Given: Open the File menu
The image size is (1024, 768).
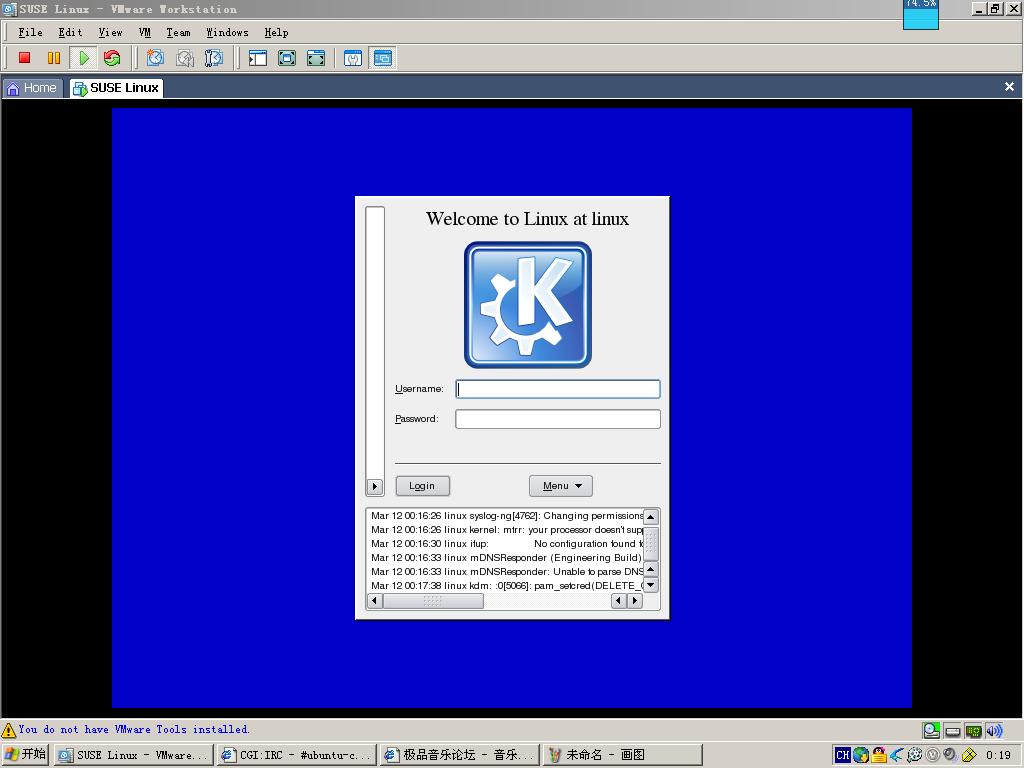Looking at the screenshot, I should click(30, 32).
